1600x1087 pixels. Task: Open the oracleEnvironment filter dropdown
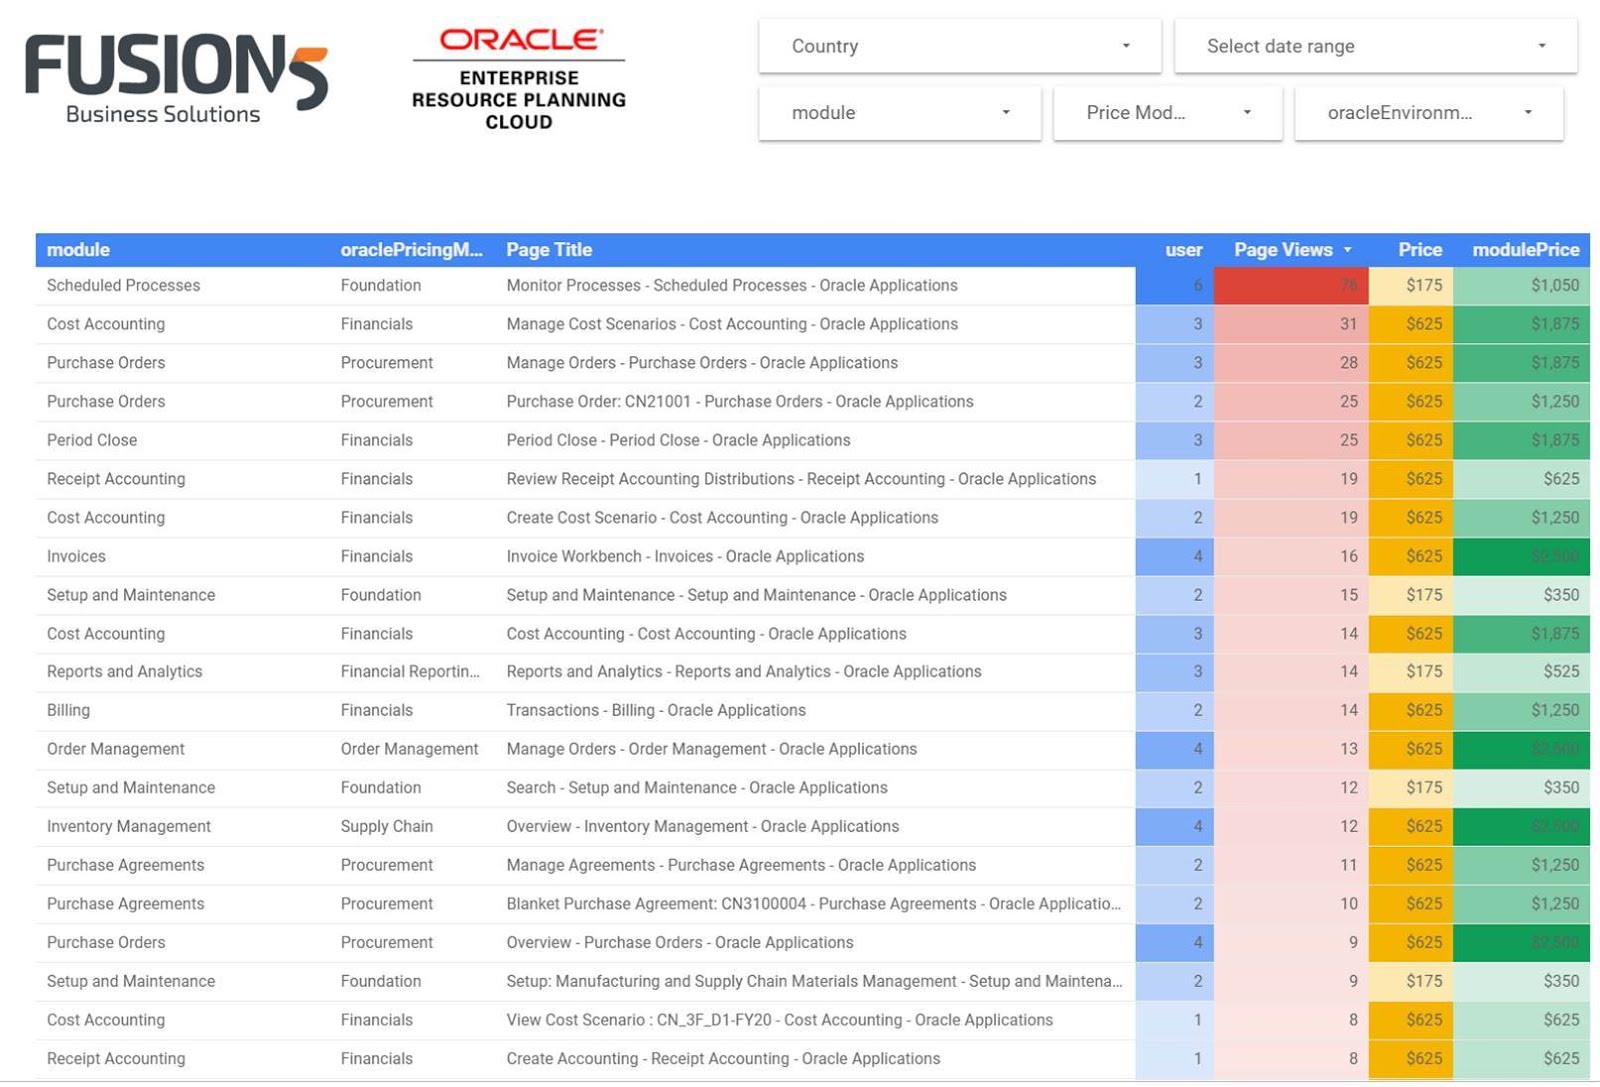[x=1427, y=112]
